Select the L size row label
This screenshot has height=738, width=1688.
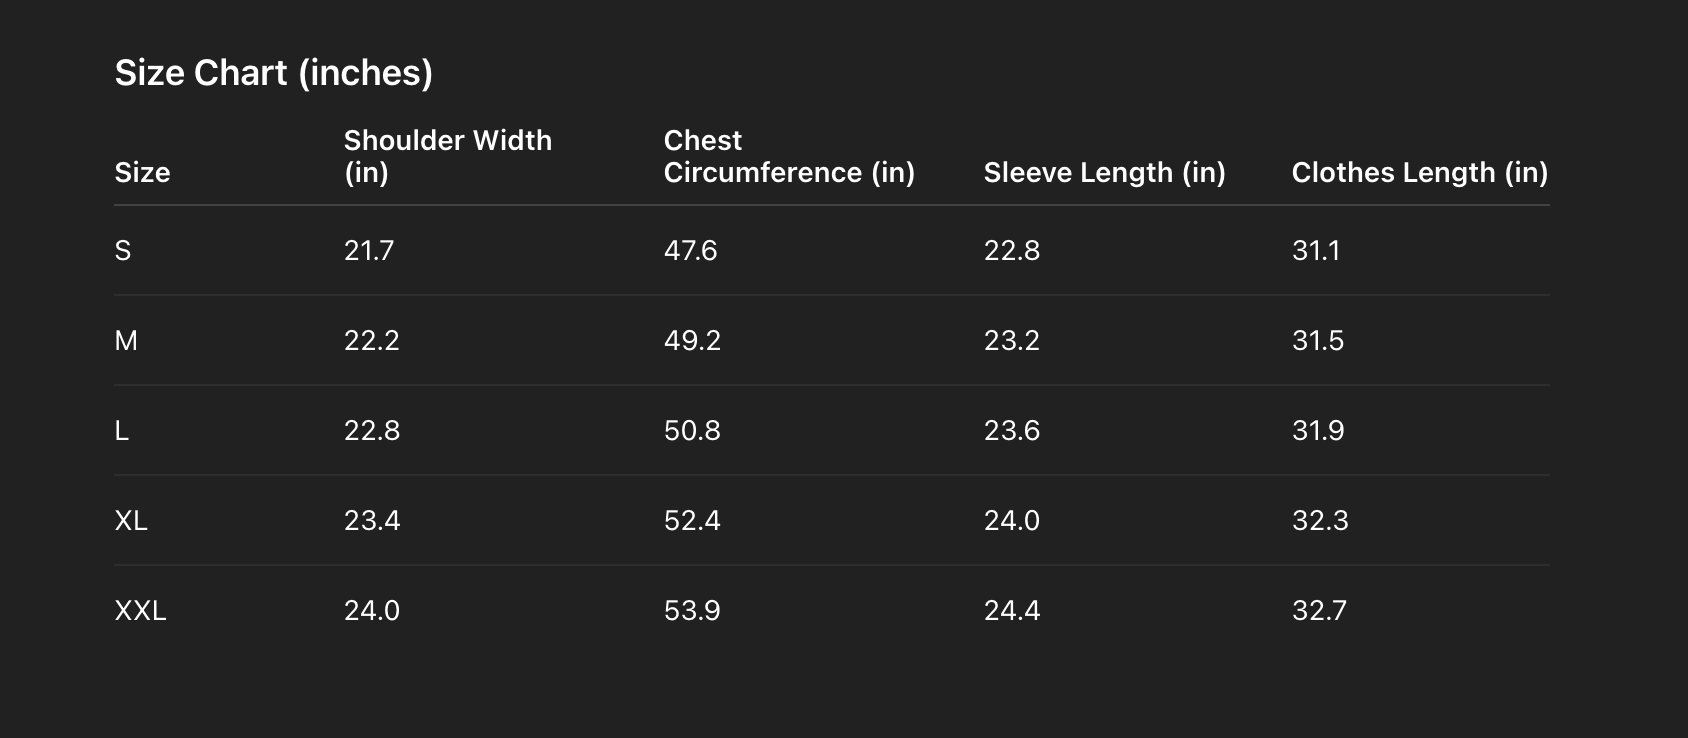122,430
